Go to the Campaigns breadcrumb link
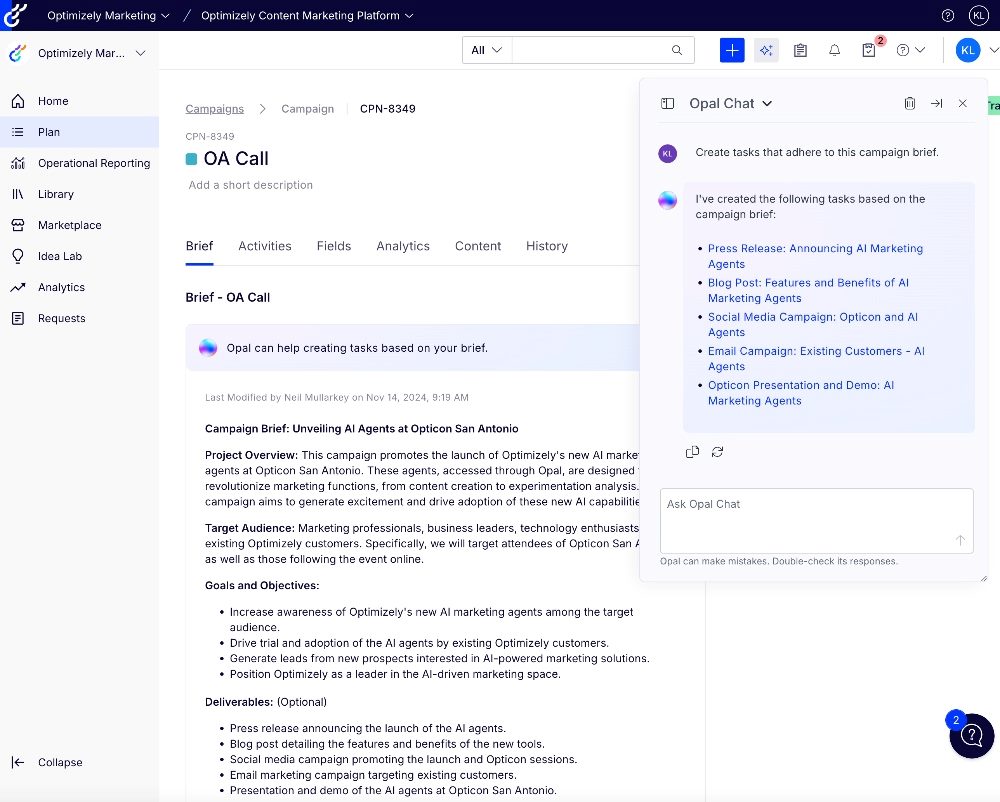 214,109
